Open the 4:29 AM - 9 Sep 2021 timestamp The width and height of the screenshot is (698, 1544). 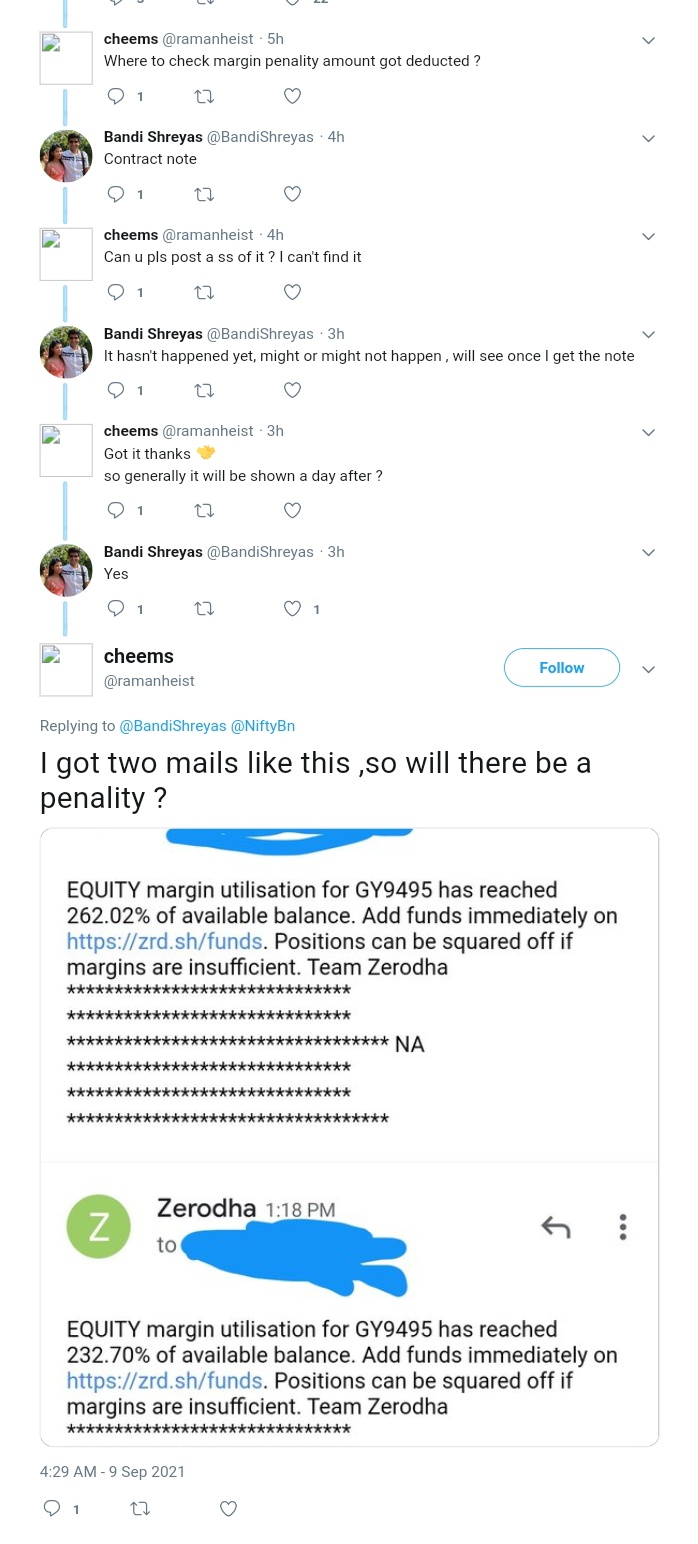112,1472
